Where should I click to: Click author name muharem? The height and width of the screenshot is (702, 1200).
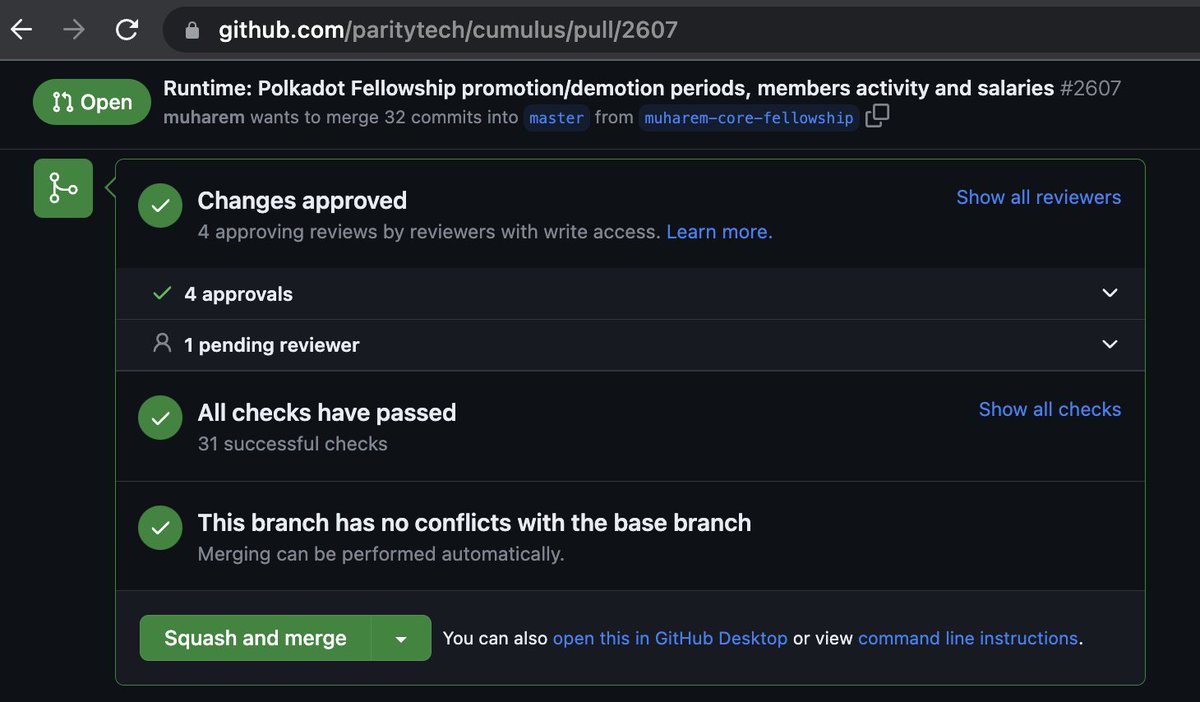pos(204,117)
